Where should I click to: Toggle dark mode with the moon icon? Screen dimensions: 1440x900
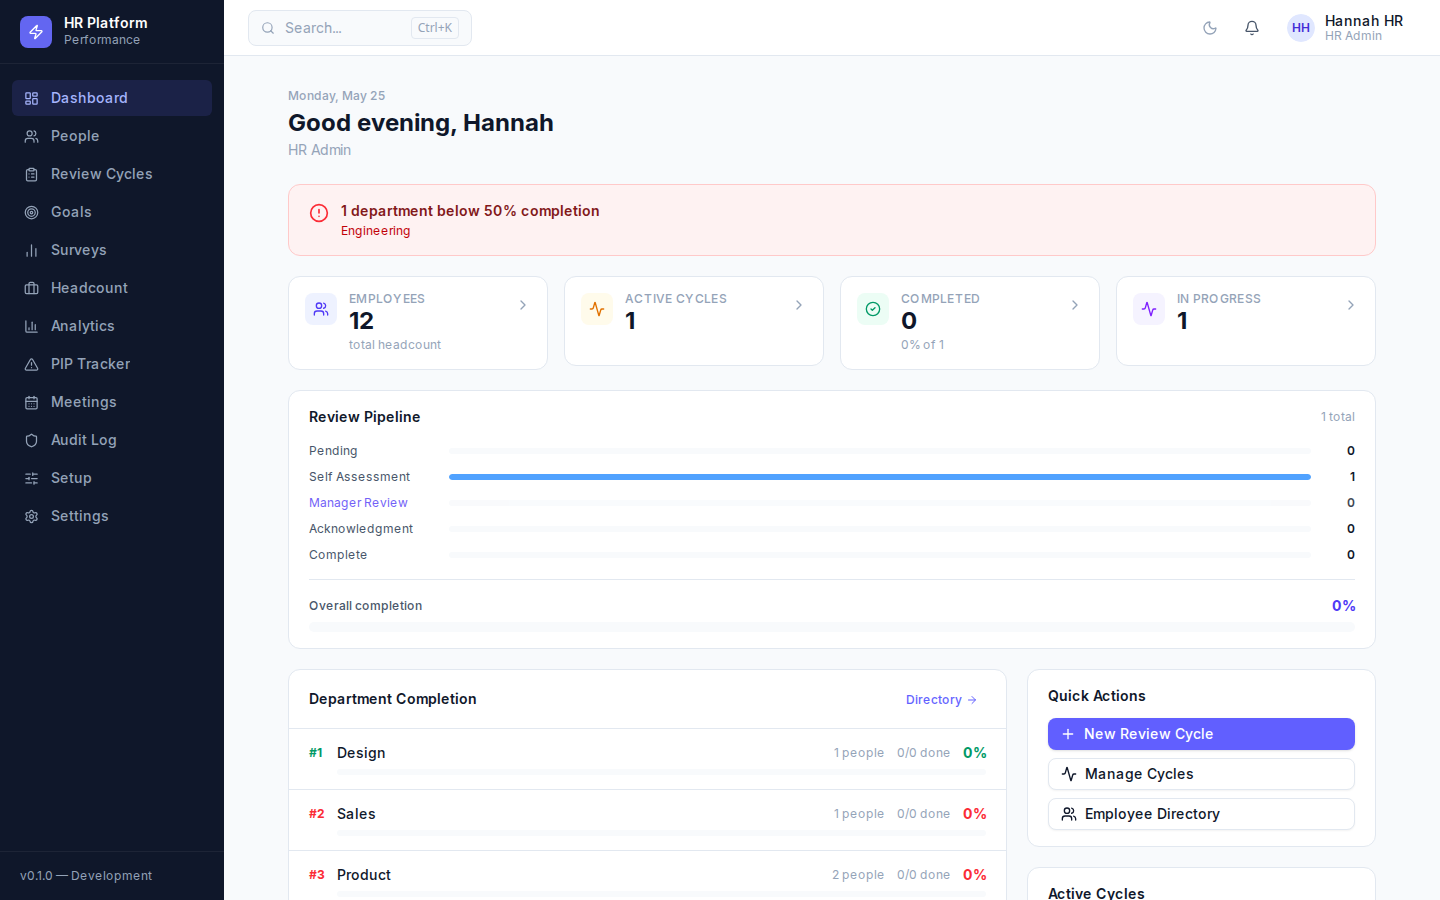point(1210,28)
